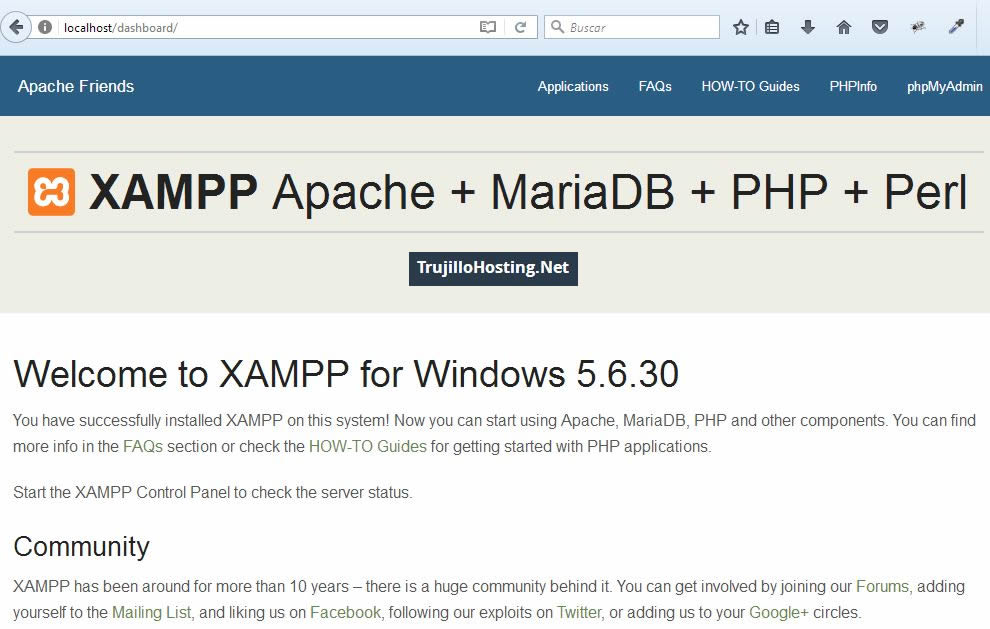Click the 'XAMPP Apache + MariaDB + PHP + Perl' title

point(528,192)
